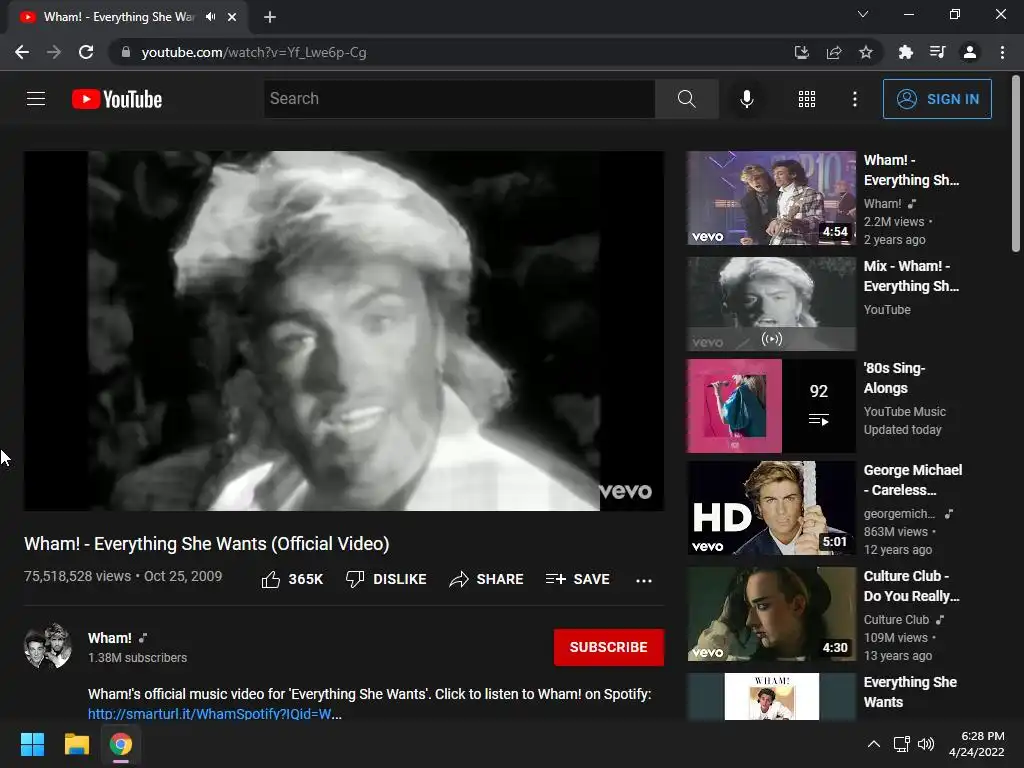
Task: Dislike the video
Action: click(386, 579)
